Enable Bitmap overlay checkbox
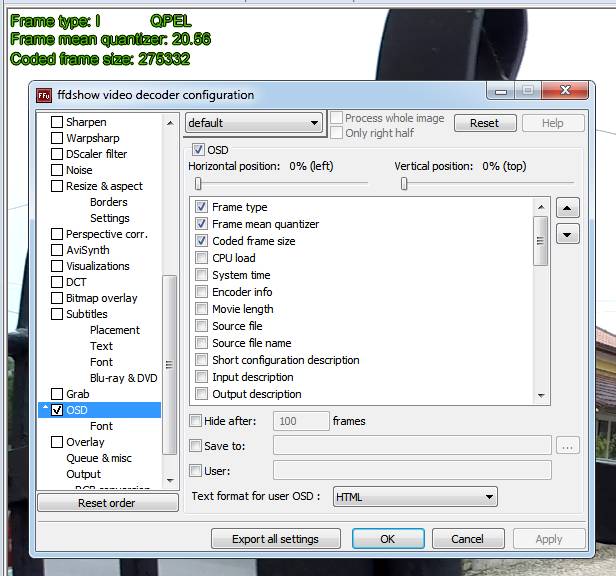This screenshot has width=616, height=576. coord(57,298)
